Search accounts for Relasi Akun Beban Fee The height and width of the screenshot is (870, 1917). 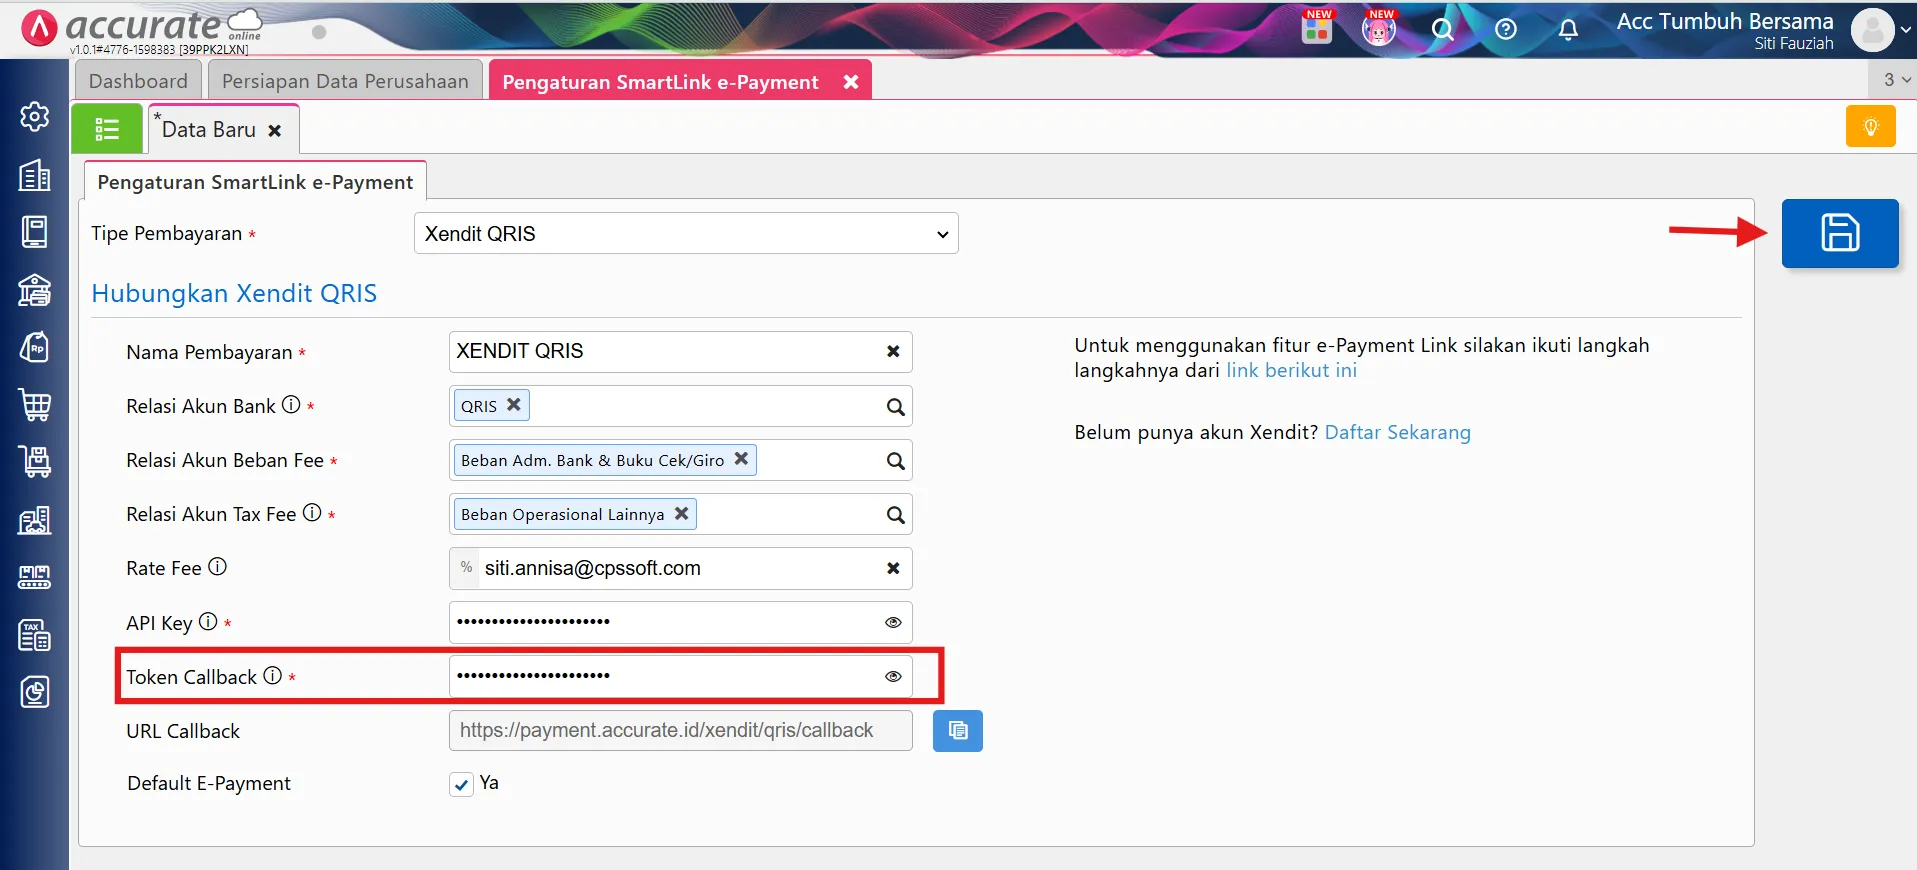coord(895,461)
